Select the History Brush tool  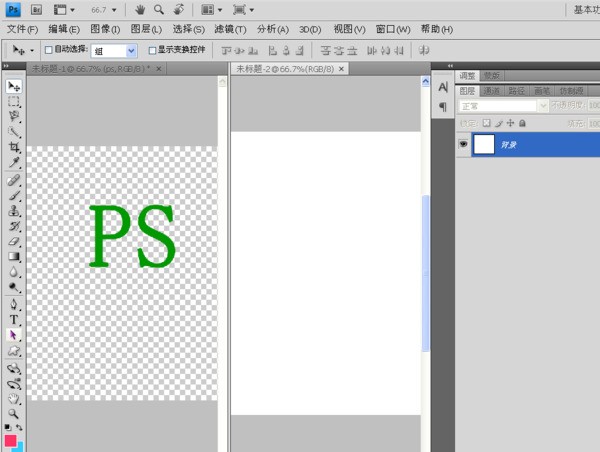point(14,226)
